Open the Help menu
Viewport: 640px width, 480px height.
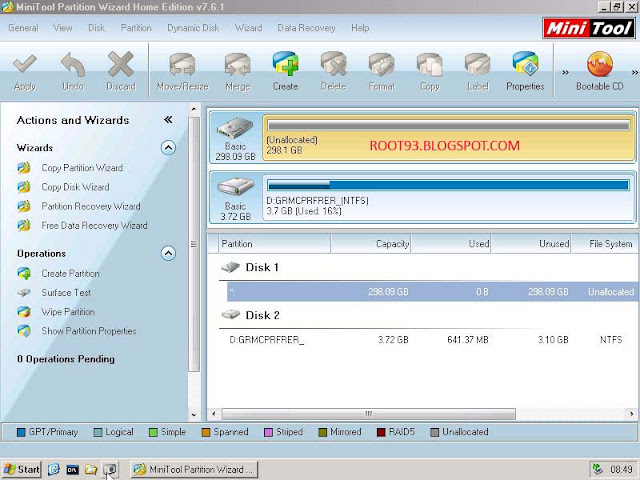point(360,28)
